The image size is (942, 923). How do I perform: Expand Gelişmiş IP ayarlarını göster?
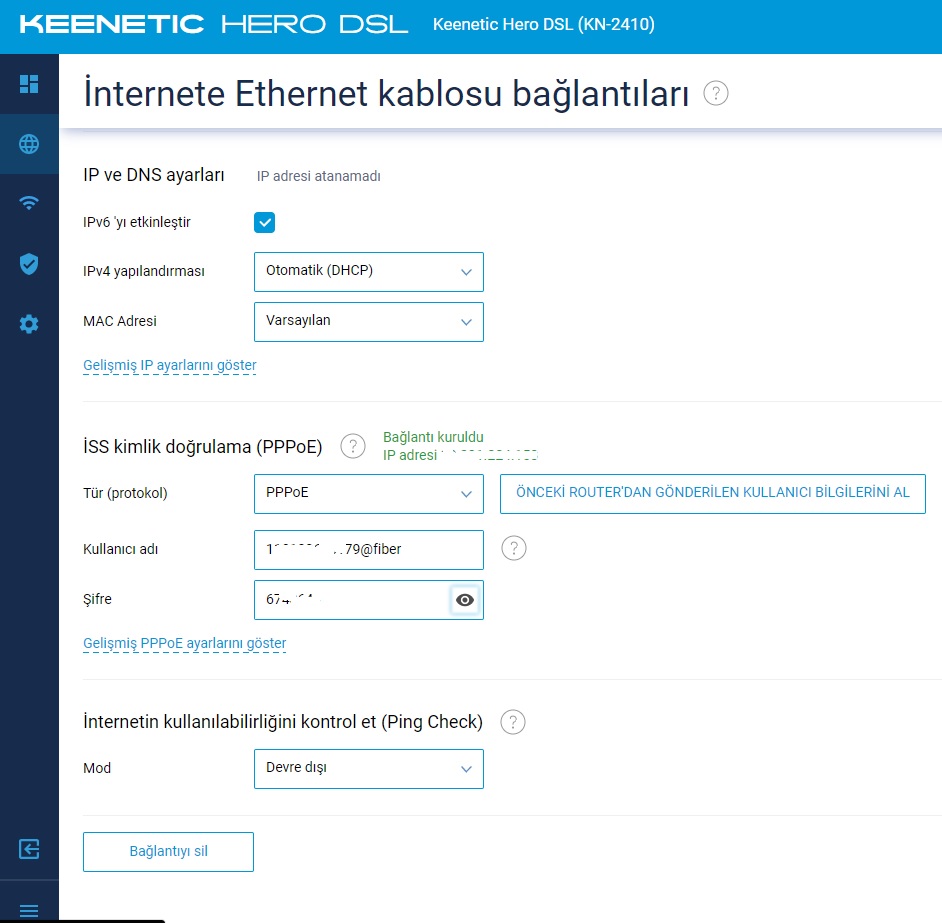pos(170,365)
